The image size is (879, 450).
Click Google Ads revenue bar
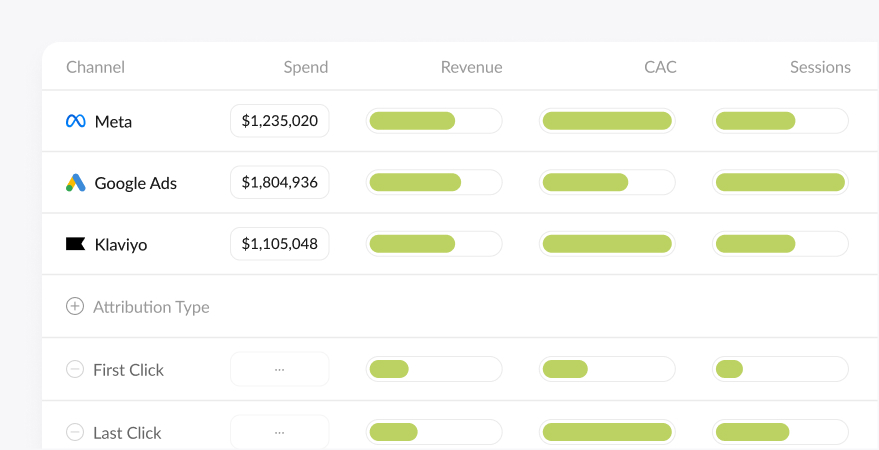click(x=434, y=182)
